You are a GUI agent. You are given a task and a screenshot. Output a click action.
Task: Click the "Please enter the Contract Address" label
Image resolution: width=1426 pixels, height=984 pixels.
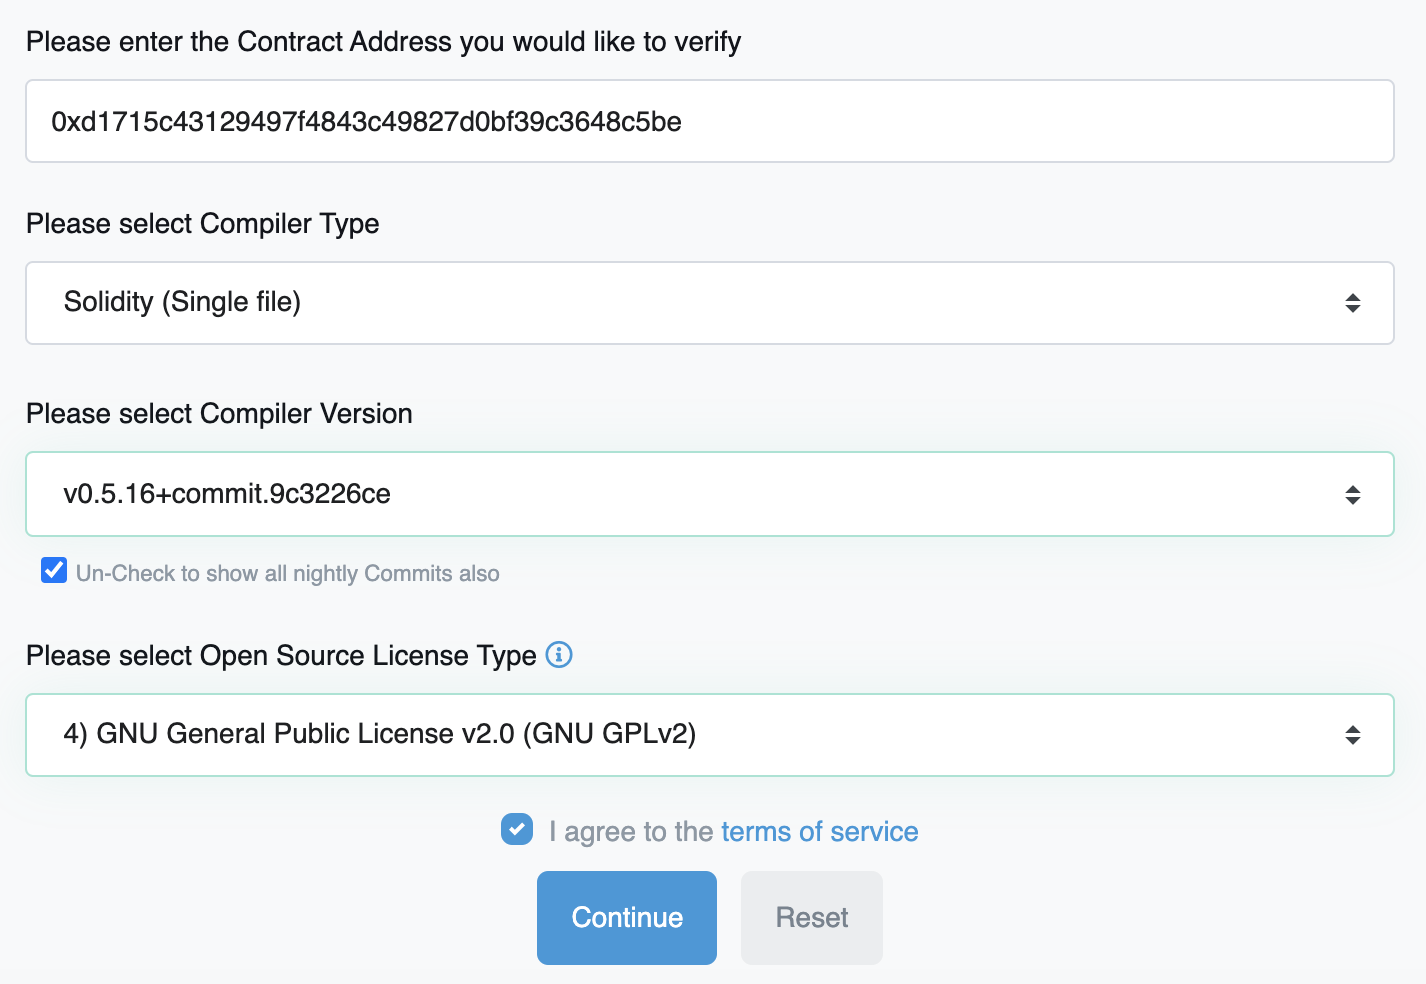pyautogui.click(x=383, y=42)
